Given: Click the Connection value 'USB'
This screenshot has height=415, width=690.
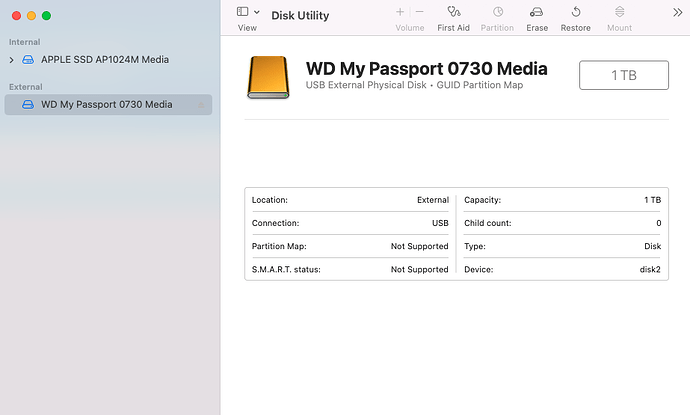Looking at the screenshot, I should click(440, 223).
